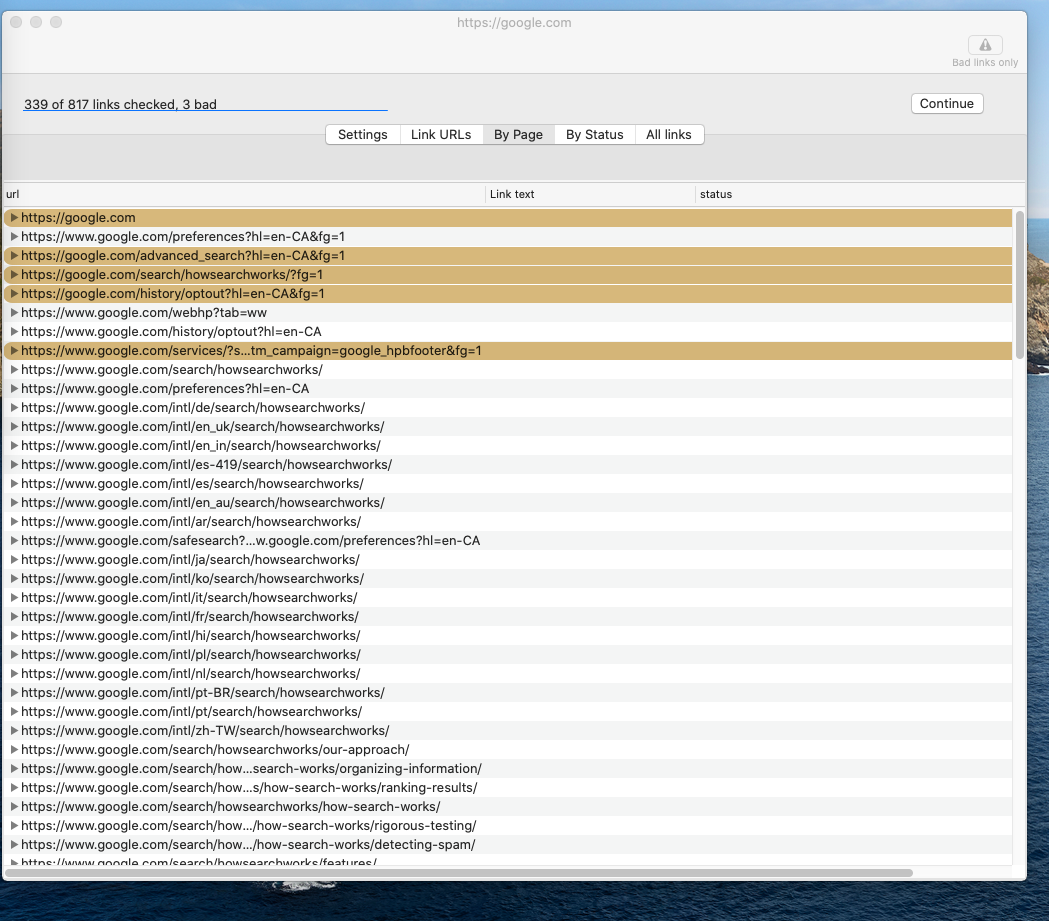Select the intl/pt/search/howsearchworks URL
This screenshot has height=921, width=1049.
tap(191, 712)
